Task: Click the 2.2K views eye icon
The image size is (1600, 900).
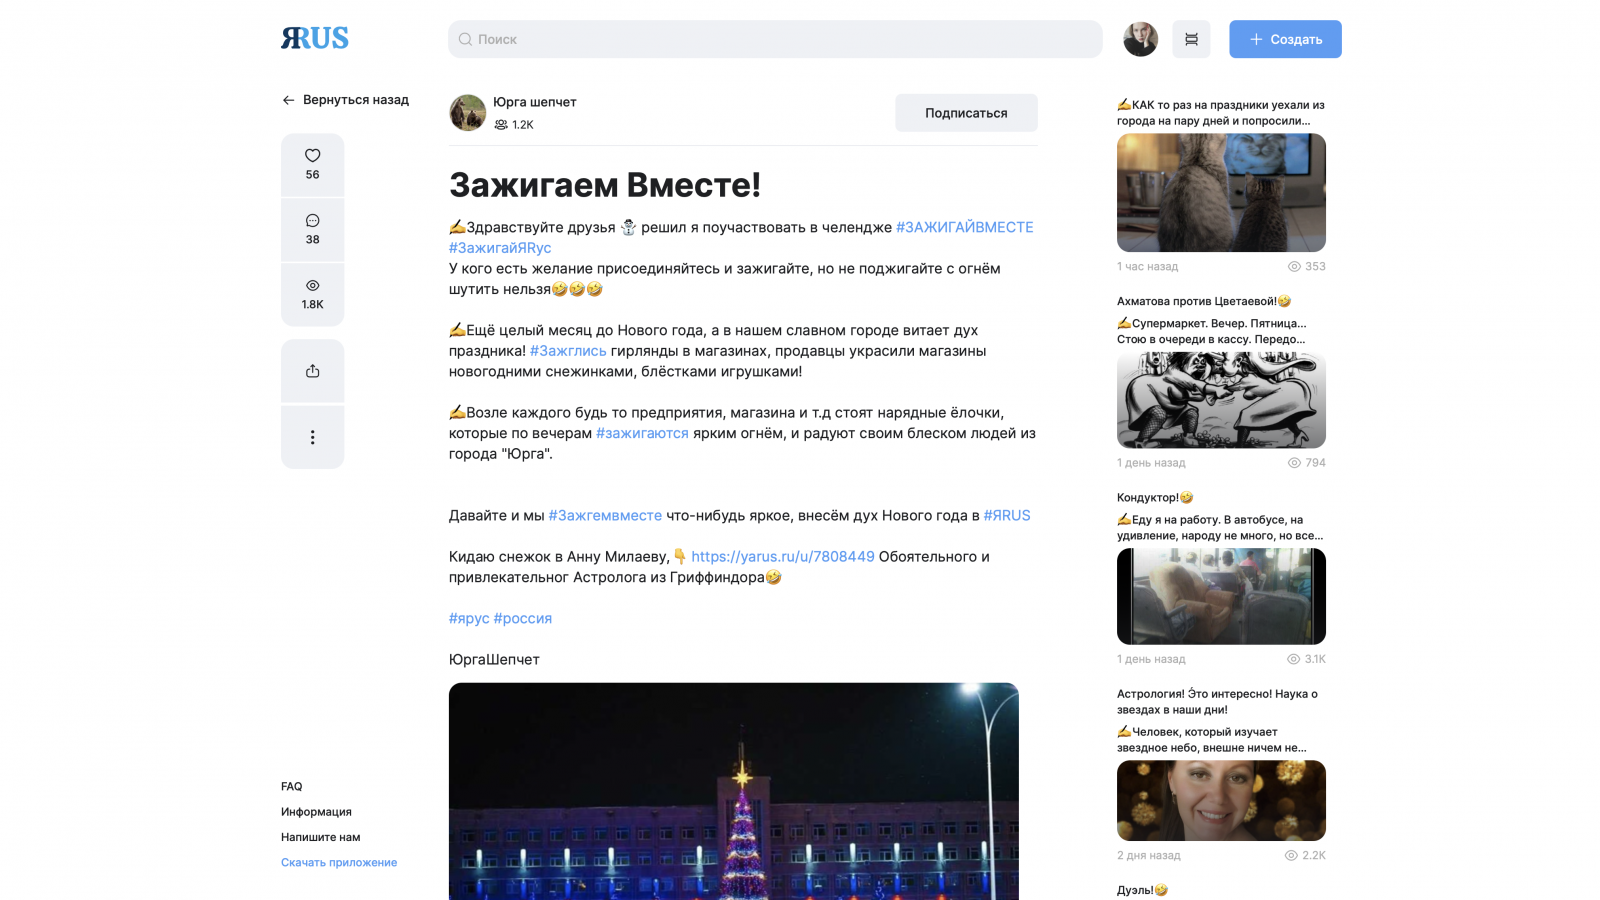Action: [1291, 856]
